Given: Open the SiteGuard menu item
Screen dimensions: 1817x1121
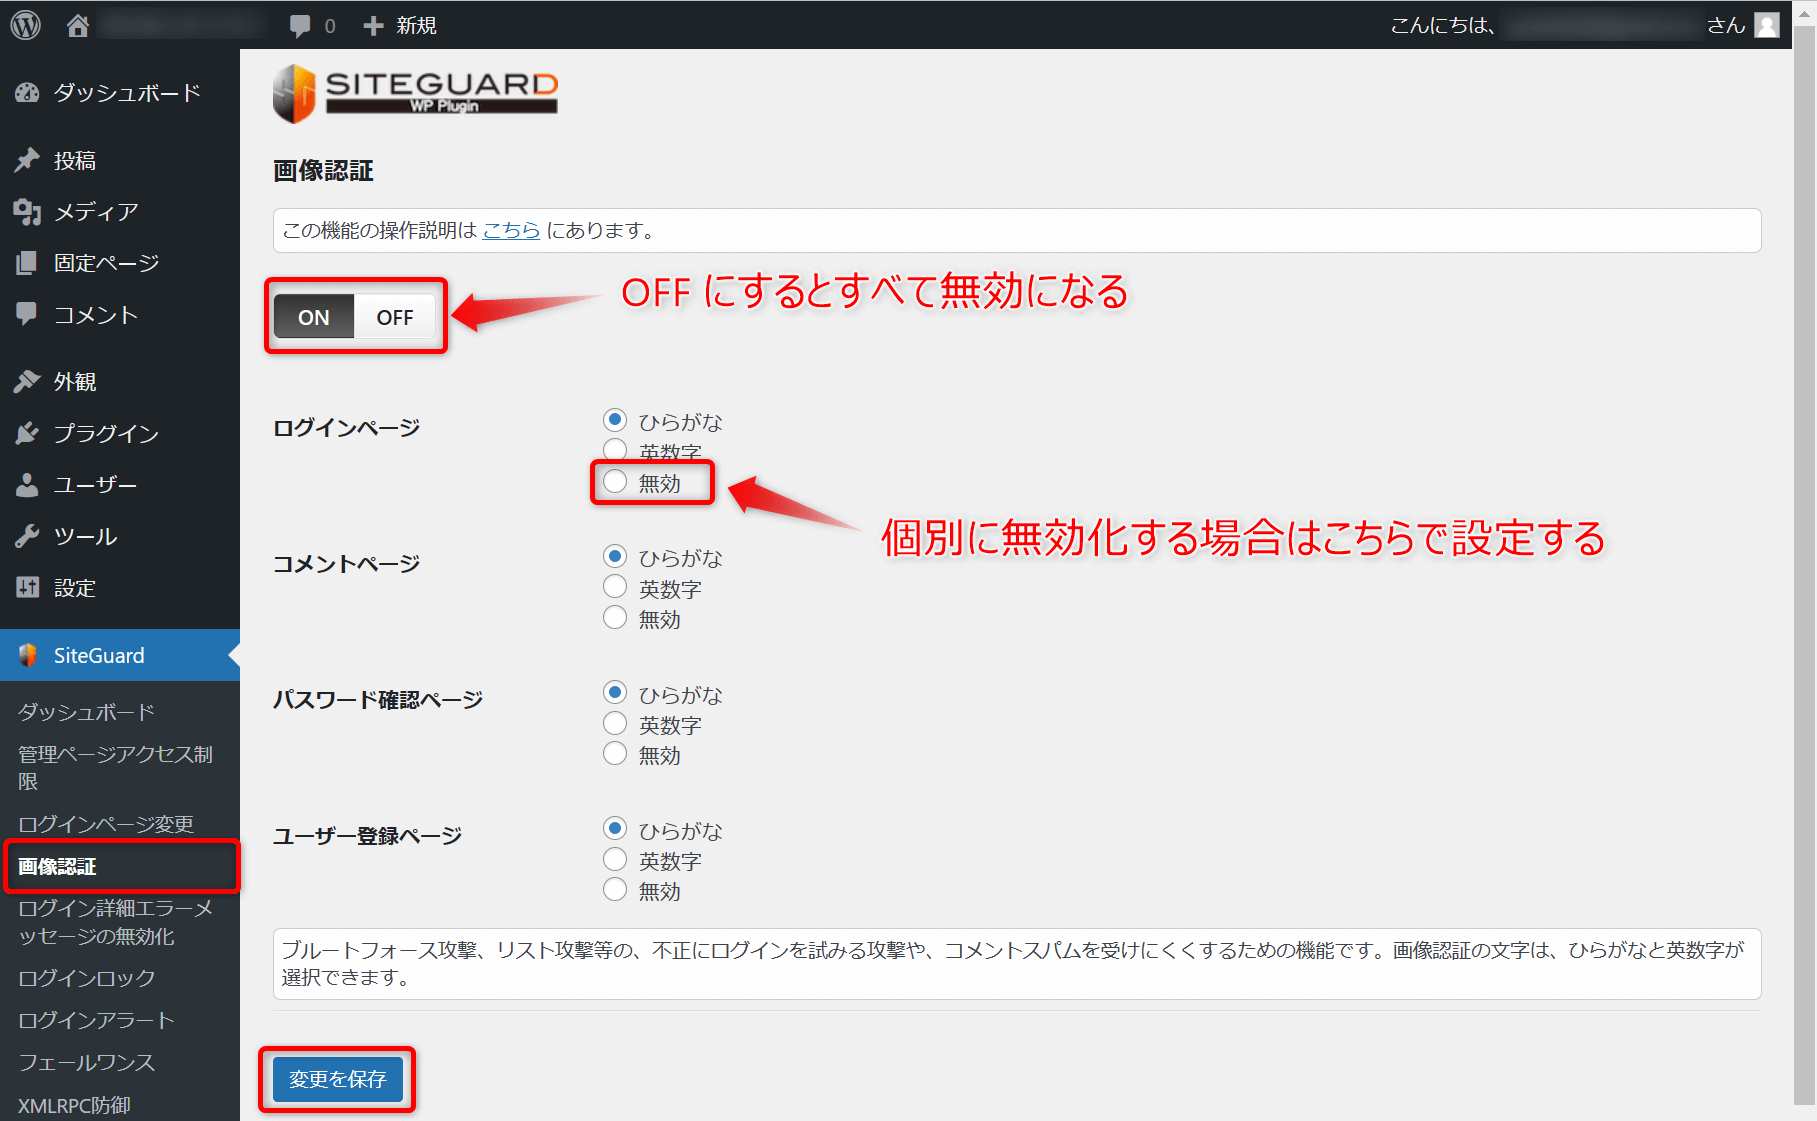Looking at the screenshot, I should coord(120,655).
